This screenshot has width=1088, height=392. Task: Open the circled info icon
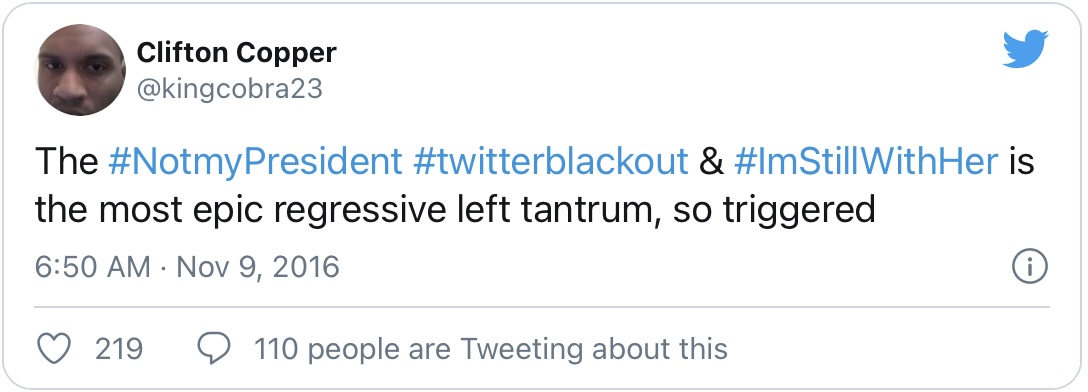click(1030, 266)
